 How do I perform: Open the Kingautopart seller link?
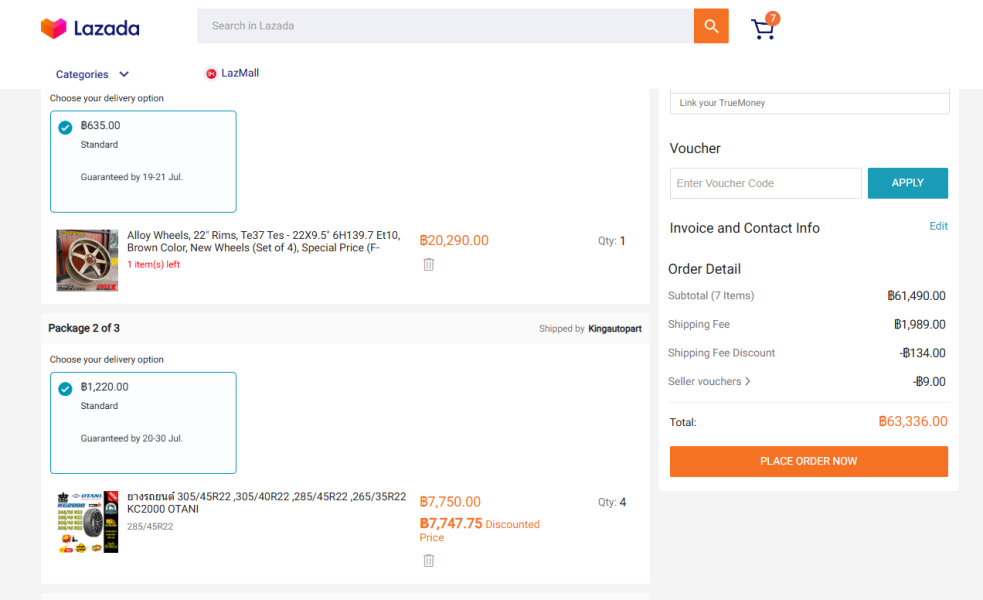click(x=615, y=329)
